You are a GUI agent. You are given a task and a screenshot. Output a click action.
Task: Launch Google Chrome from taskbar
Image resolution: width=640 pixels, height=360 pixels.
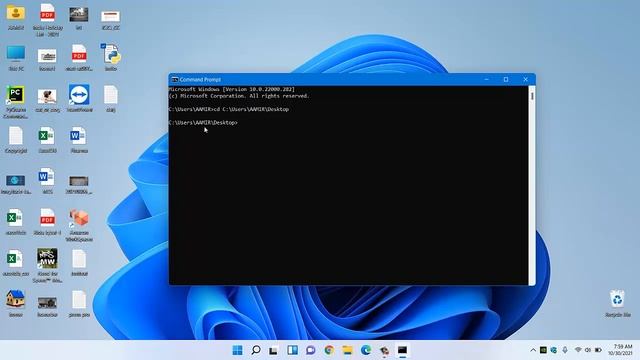[329, 350]
